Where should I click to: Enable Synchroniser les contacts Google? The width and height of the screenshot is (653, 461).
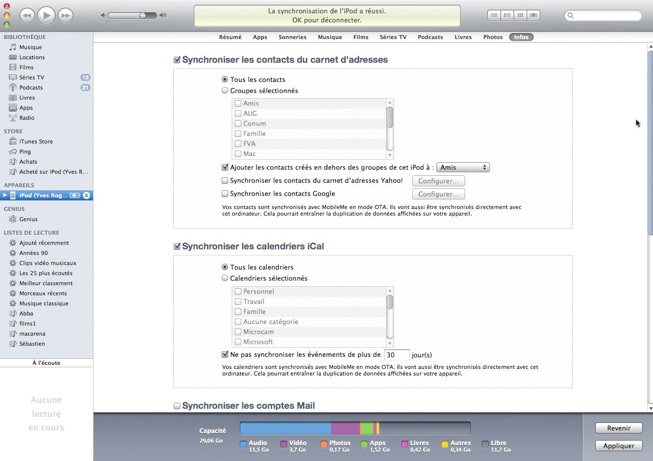[225, 194]
